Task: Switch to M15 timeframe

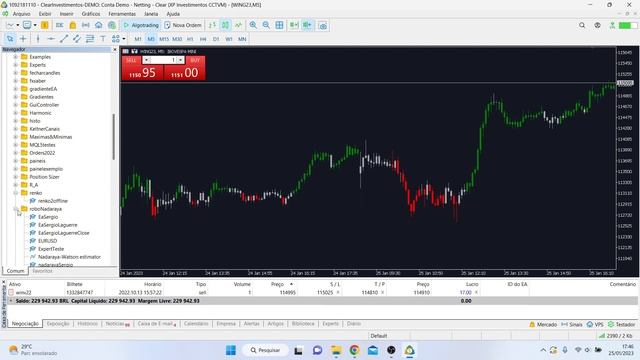Action: (164, 39)
